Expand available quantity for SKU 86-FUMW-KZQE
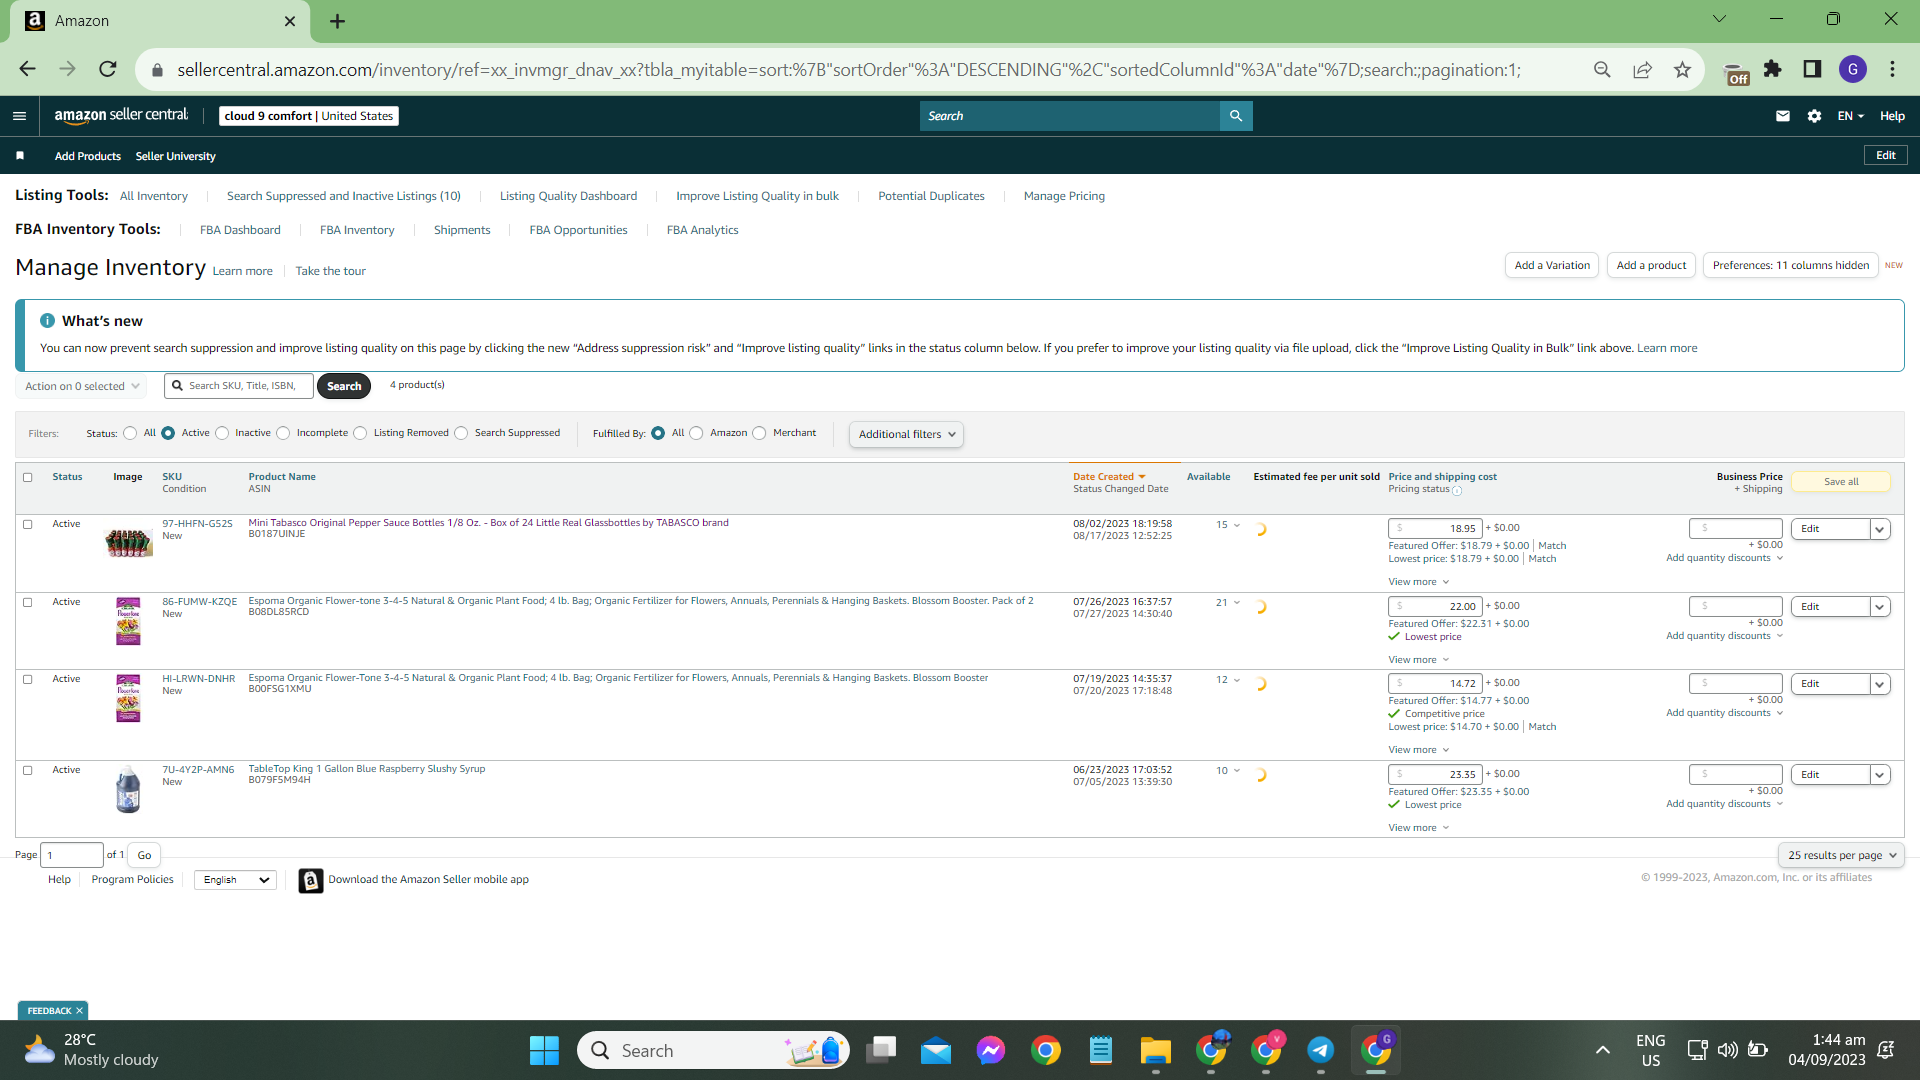 click(1237, 603)
